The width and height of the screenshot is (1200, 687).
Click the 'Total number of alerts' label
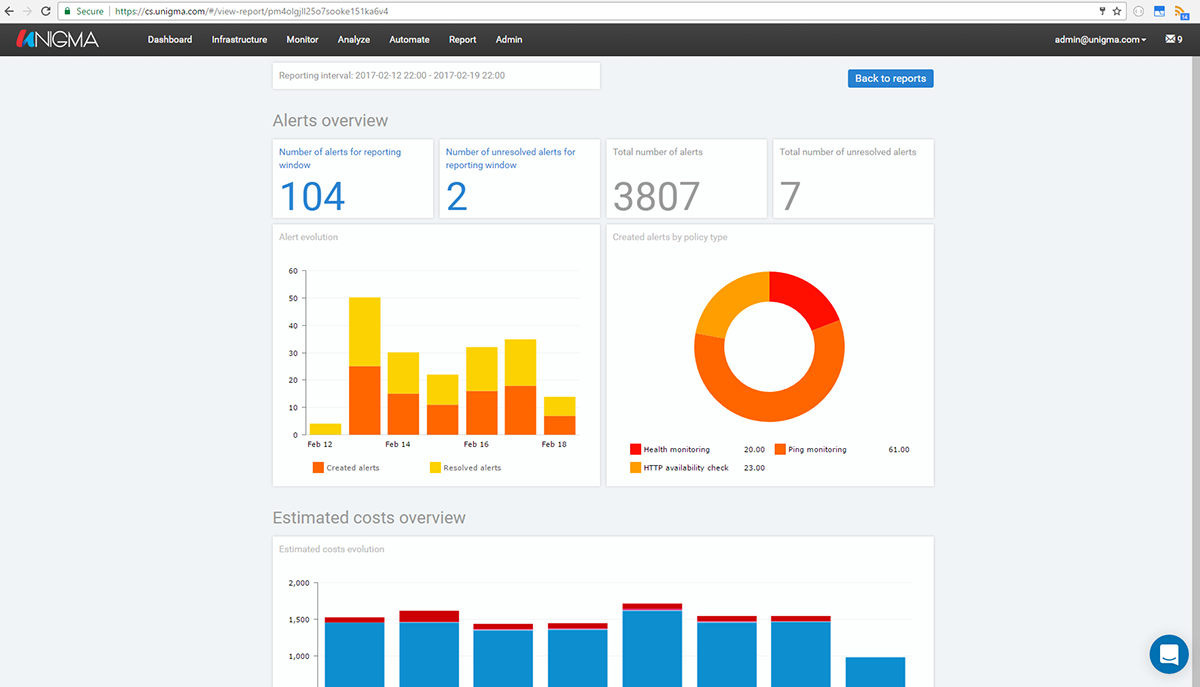(x=658, y=152)
